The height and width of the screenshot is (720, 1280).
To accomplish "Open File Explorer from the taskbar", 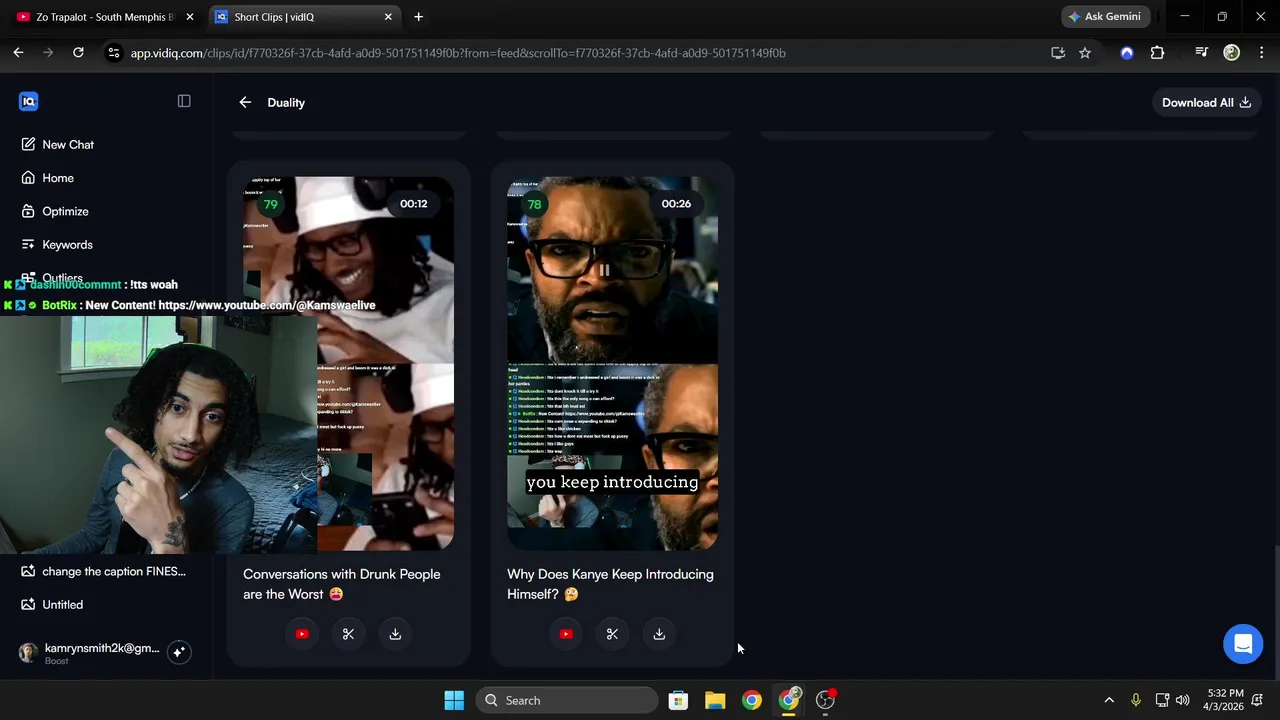I will 715,700.
